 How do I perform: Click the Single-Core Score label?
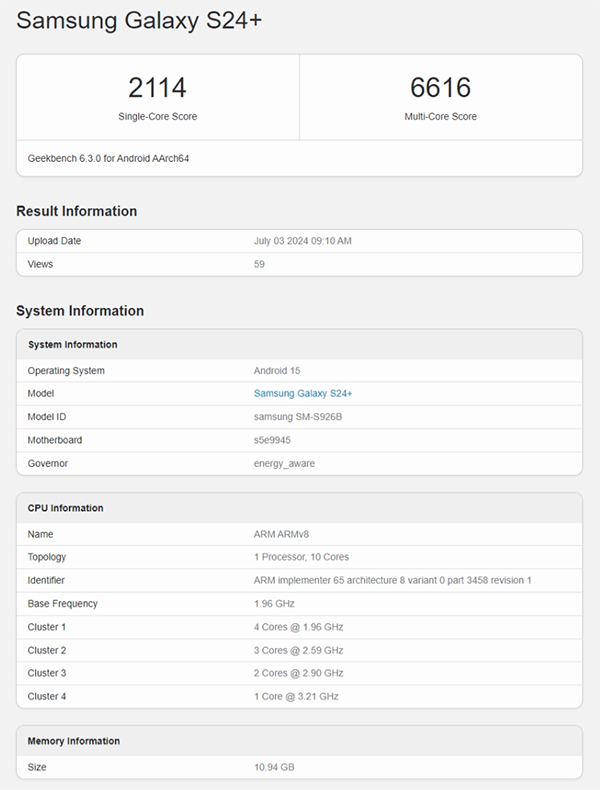157,116
